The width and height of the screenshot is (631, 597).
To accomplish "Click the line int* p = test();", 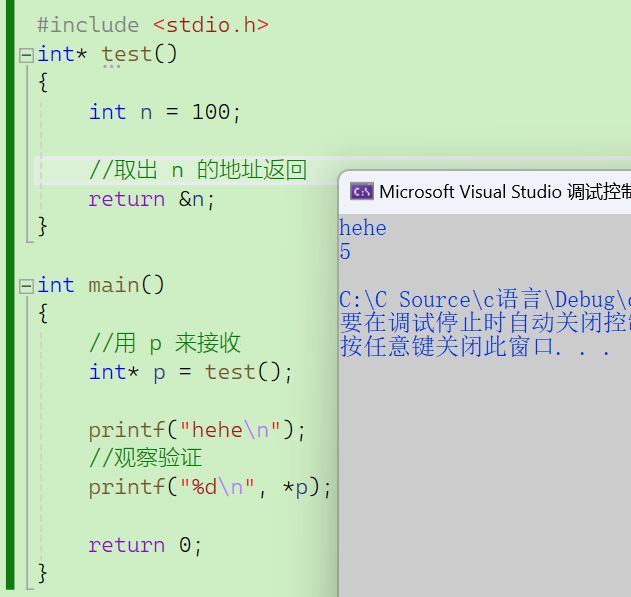I will pyautogui.click(x=190, y=372).
